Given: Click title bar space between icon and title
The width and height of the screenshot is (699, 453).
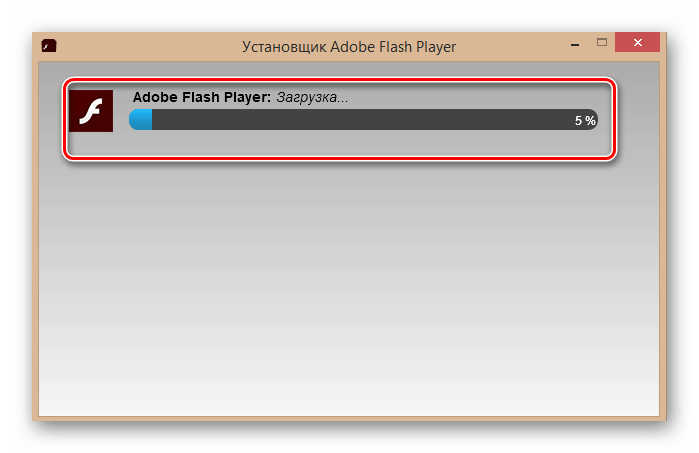Looking at the screenshot, I should coord(149,46).
